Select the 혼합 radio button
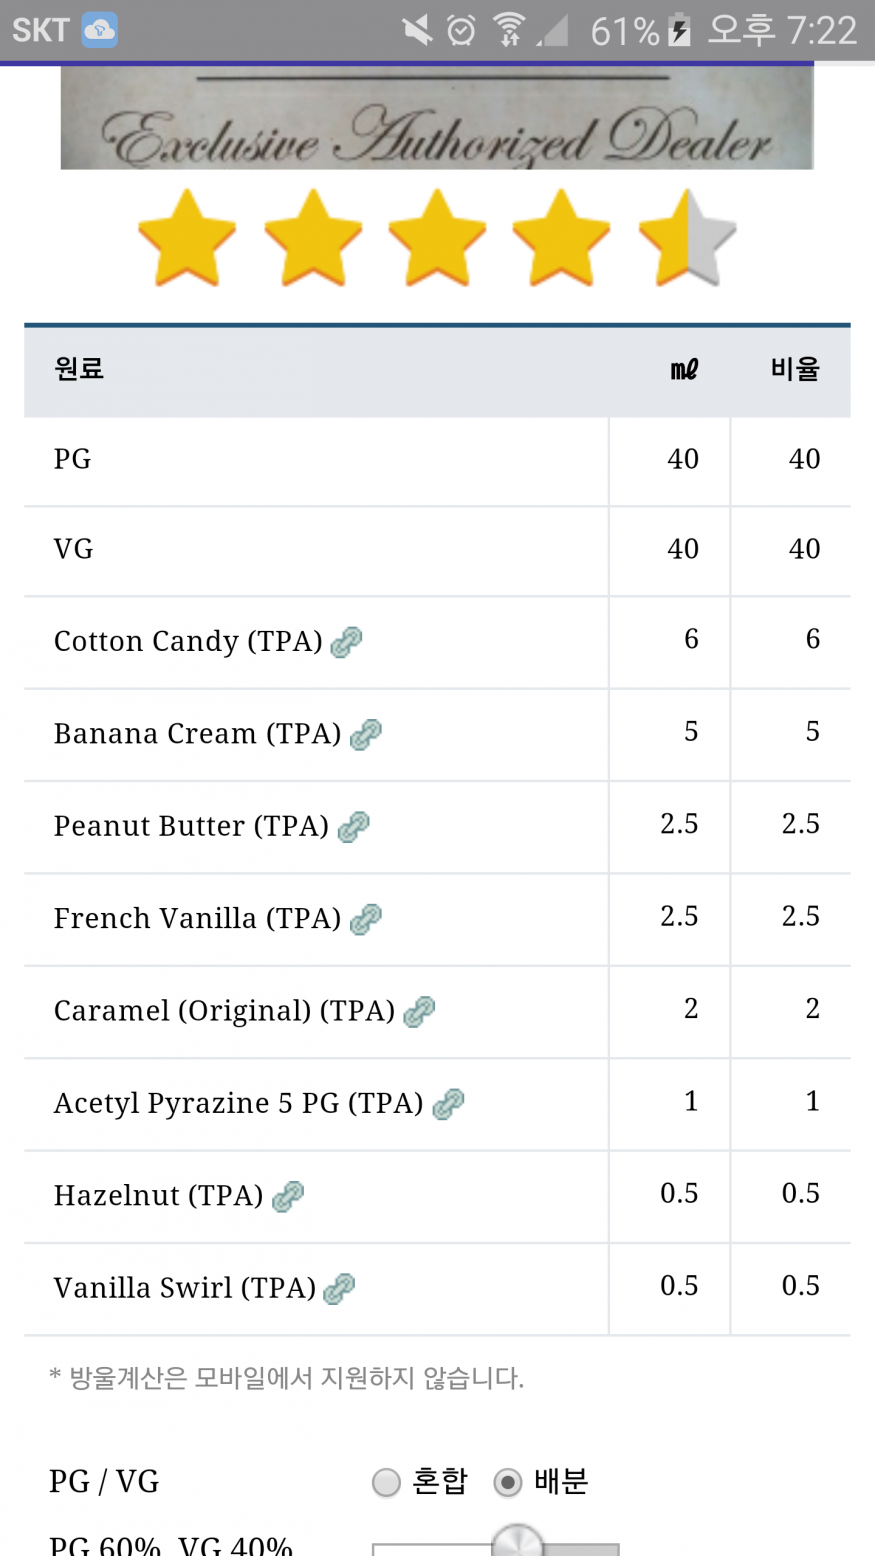Screen dimensions: 875x1556 386,1482
